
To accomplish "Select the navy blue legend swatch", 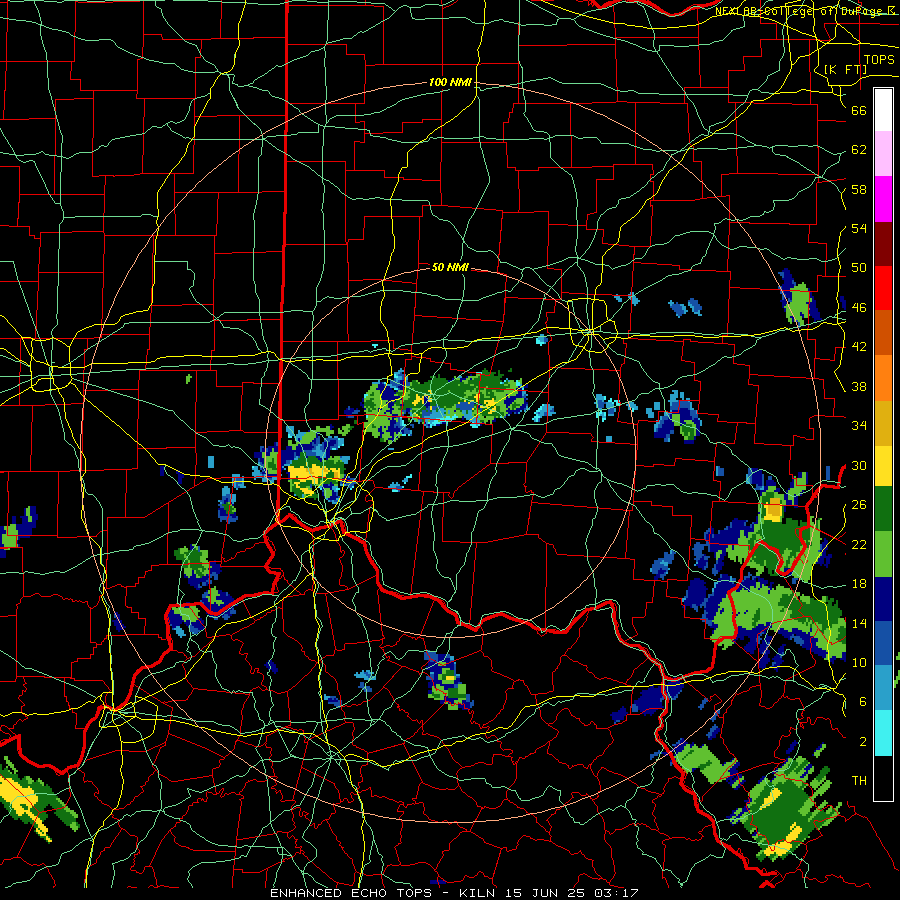I will (x=883, y=599).
